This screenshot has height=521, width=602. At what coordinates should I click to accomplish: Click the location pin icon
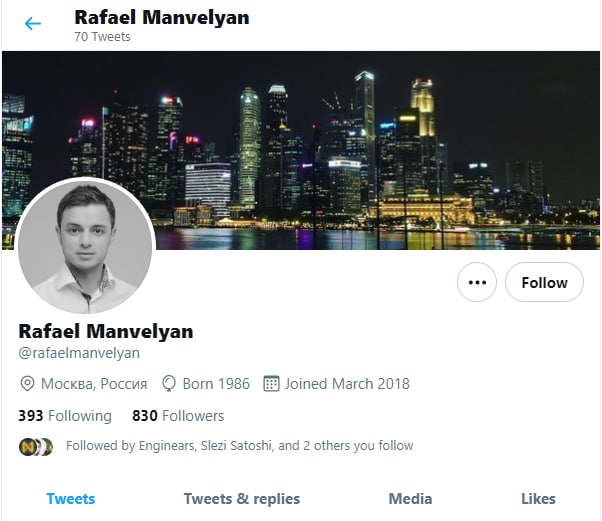(x=27, y=384)
